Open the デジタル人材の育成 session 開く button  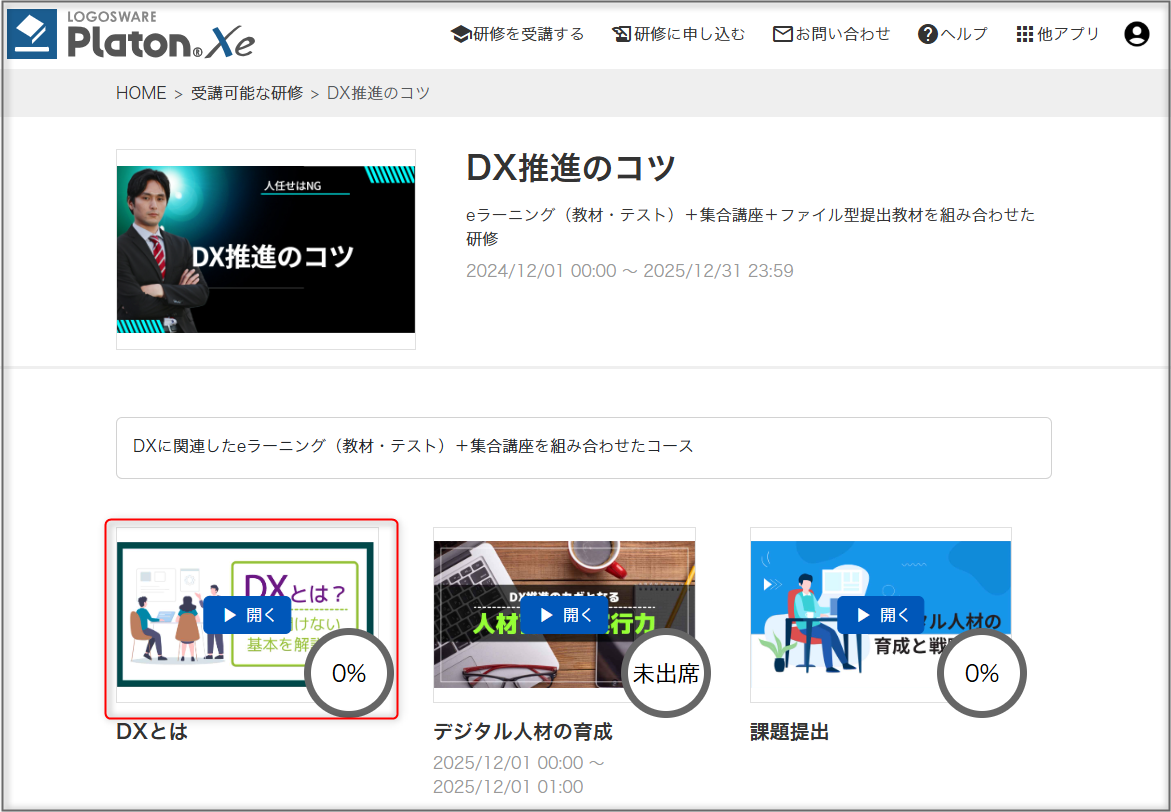tap(565, 615)
